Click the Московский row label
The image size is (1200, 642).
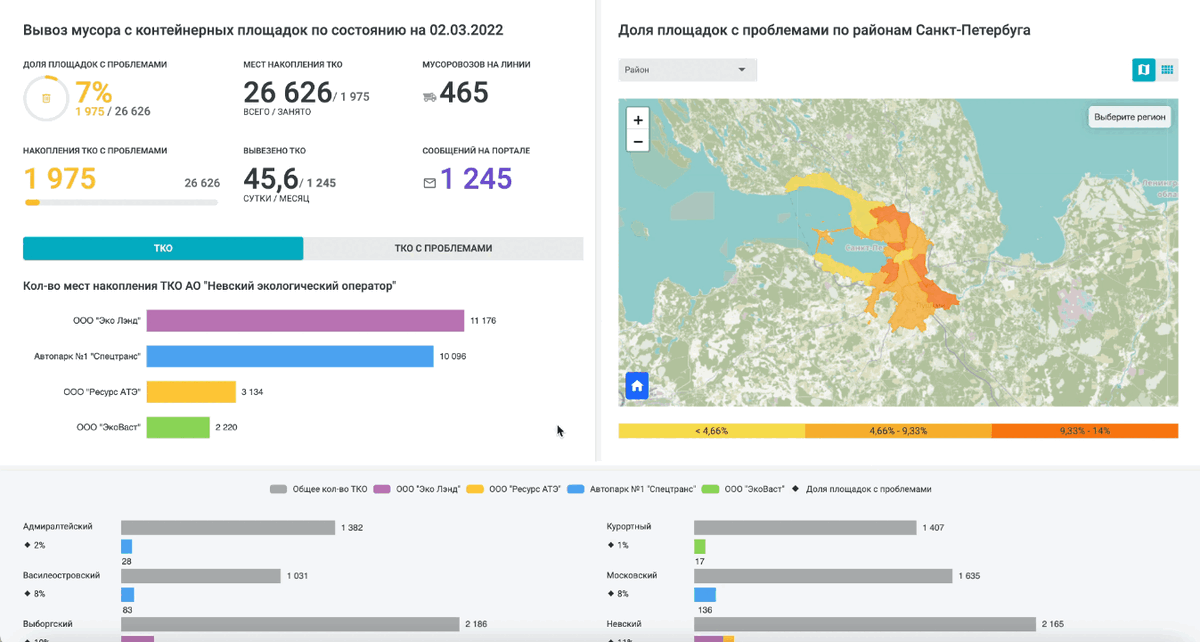point(632,575)
